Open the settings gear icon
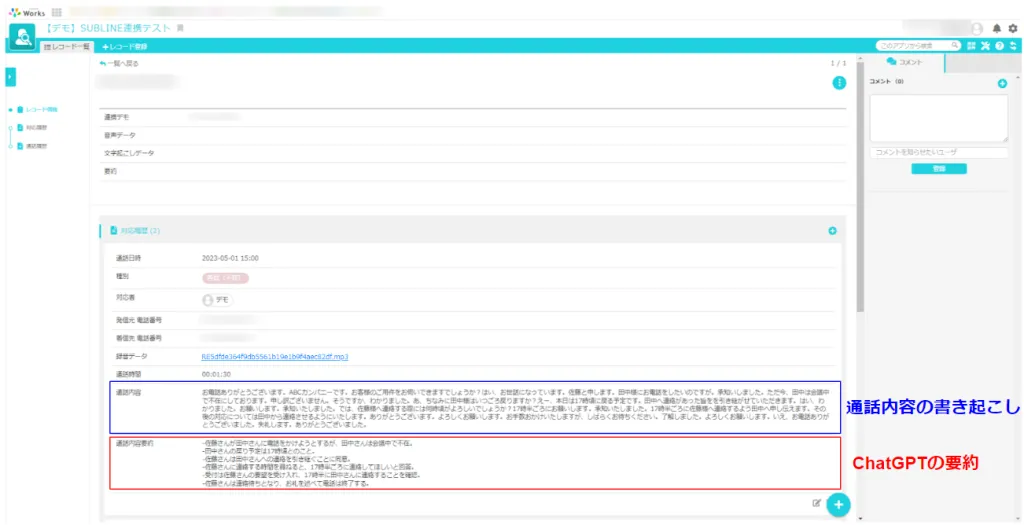 click(x=1013, y=29)
